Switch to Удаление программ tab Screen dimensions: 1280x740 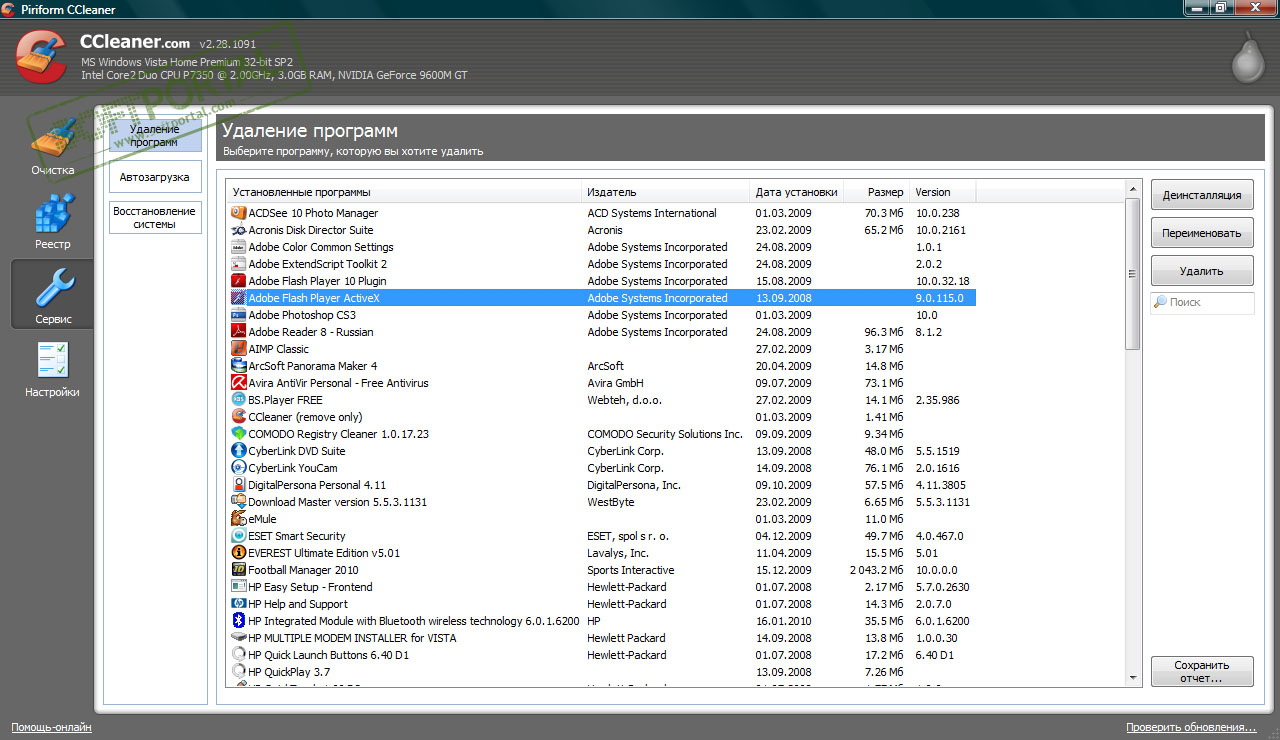(x=155, y=136)
